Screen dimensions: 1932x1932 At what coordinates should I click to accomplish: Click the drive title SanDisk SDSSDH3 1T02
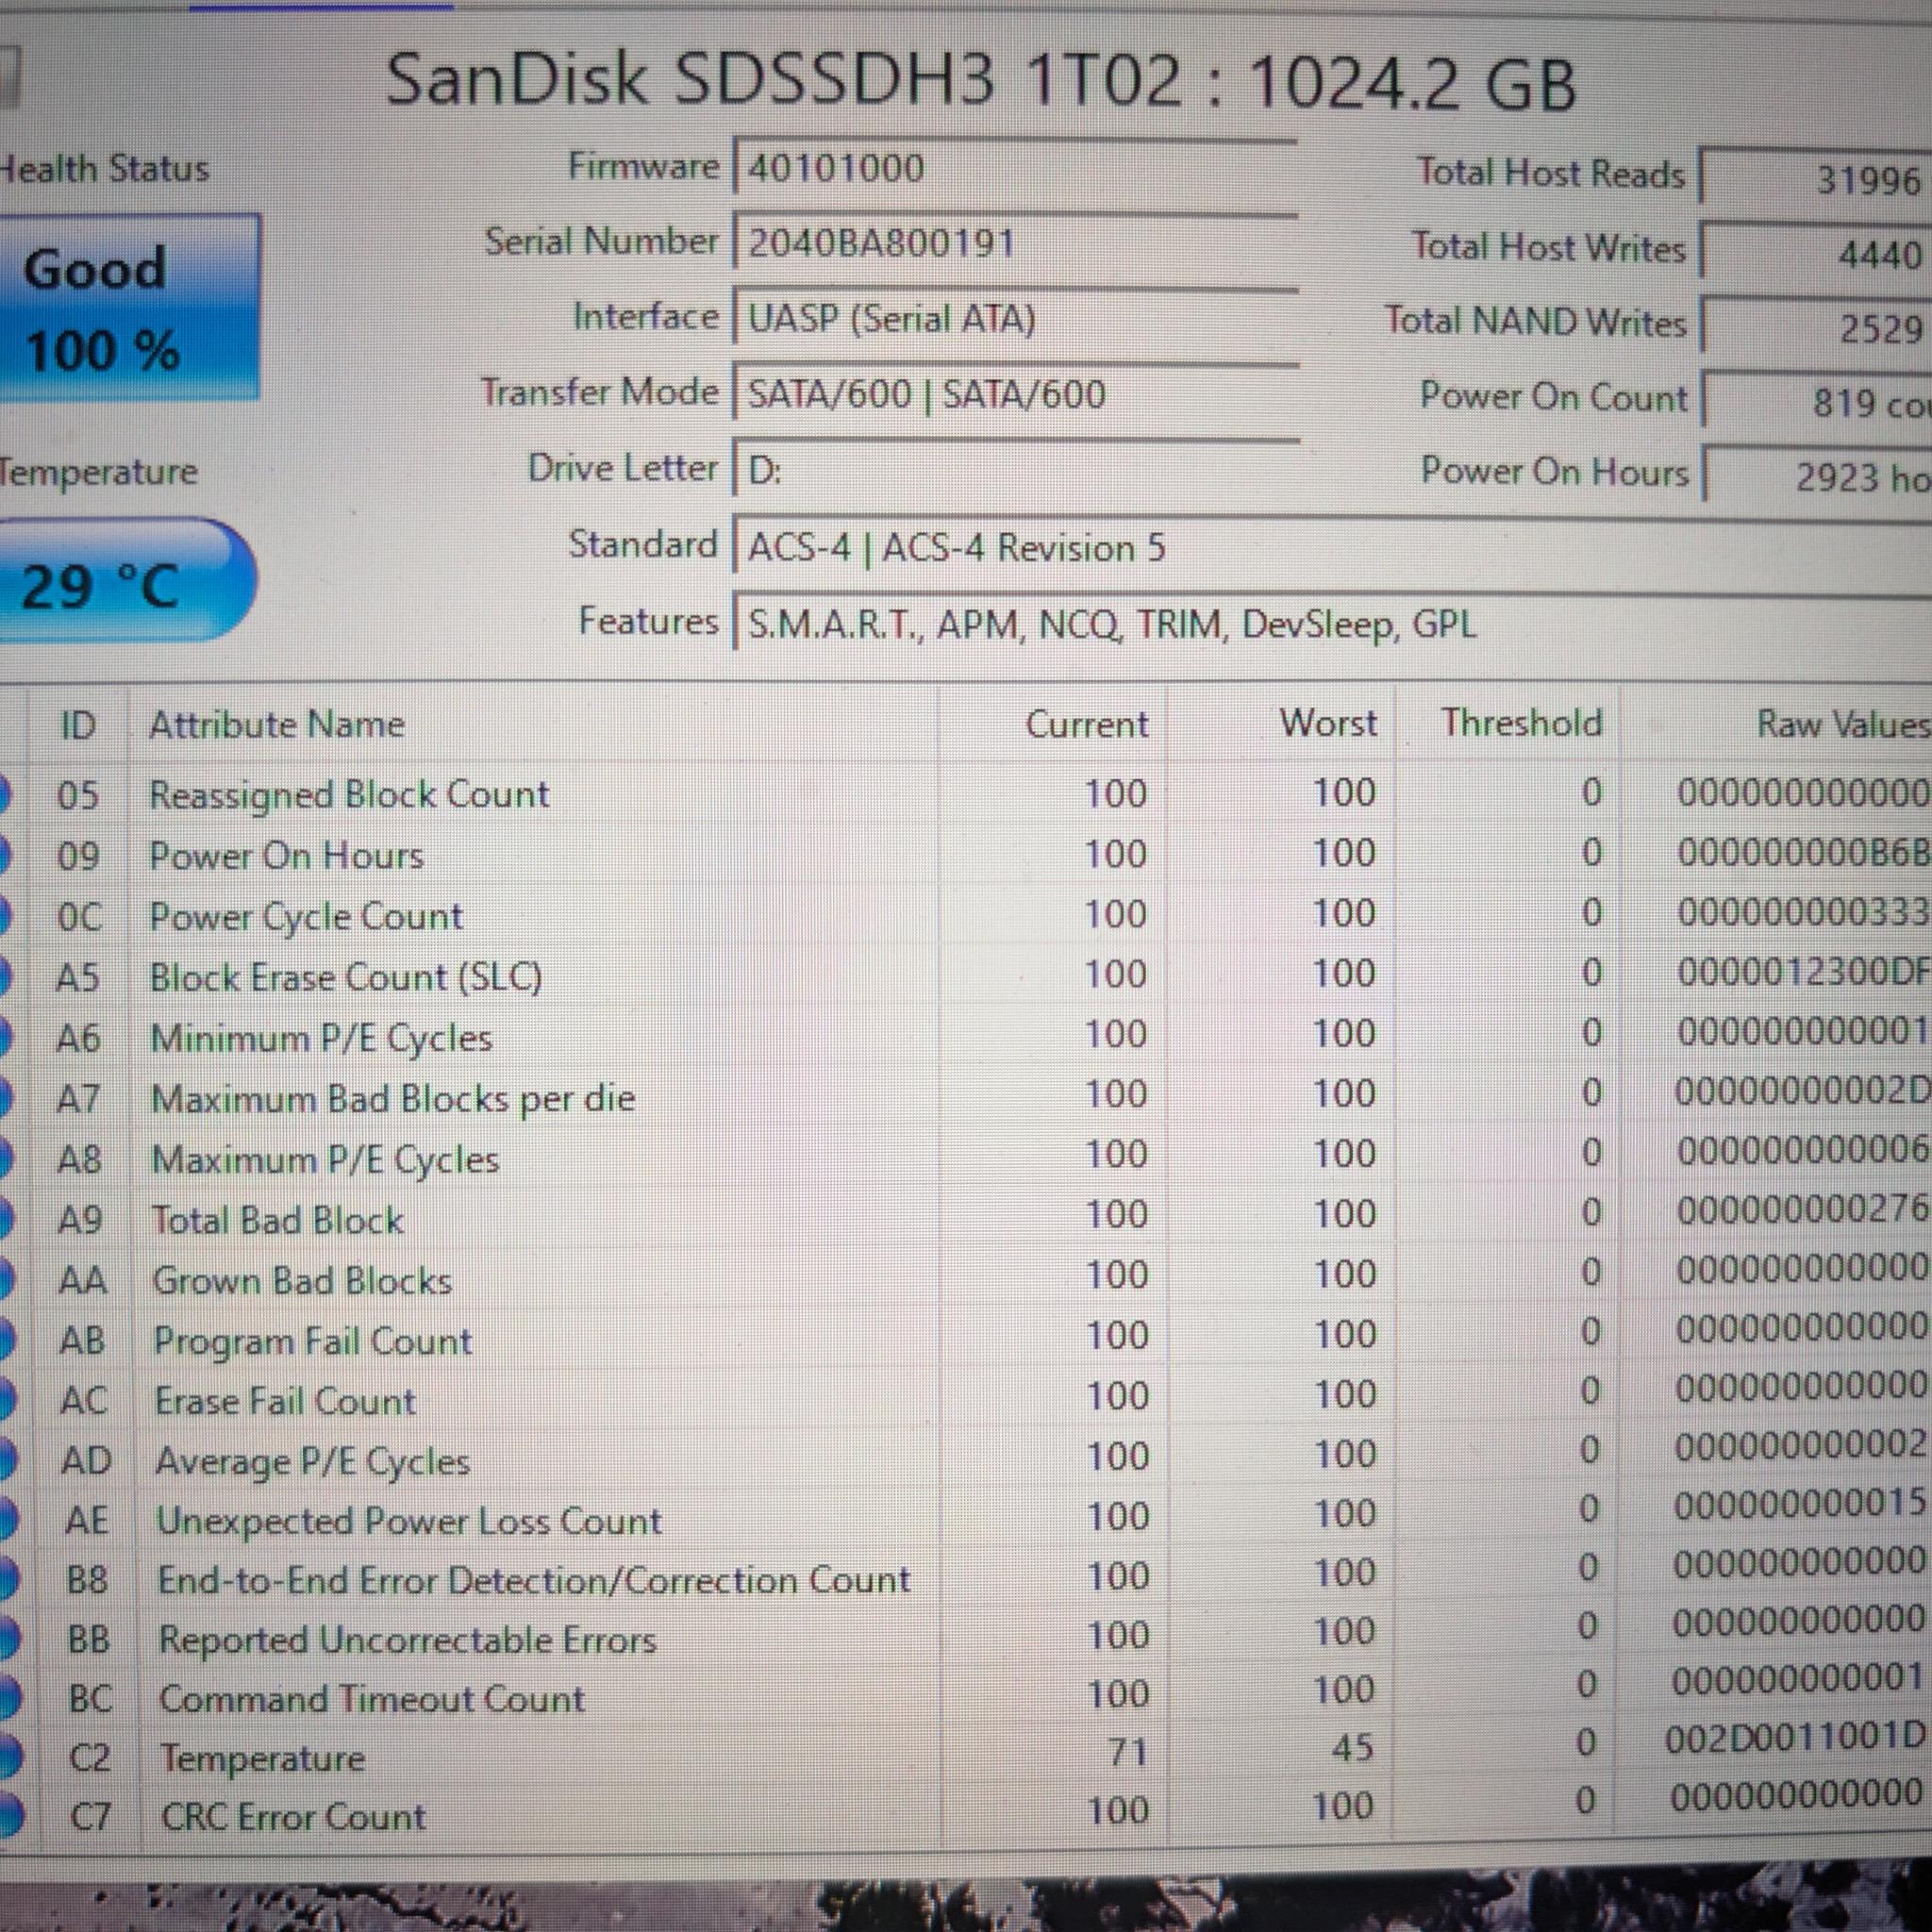click(x=783, y=79)
